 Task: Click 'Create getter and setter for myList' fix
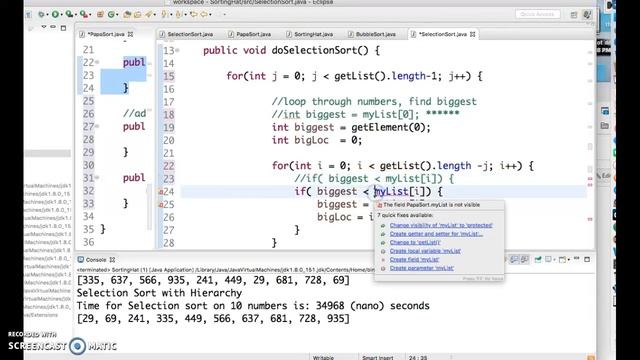[436, 234]
